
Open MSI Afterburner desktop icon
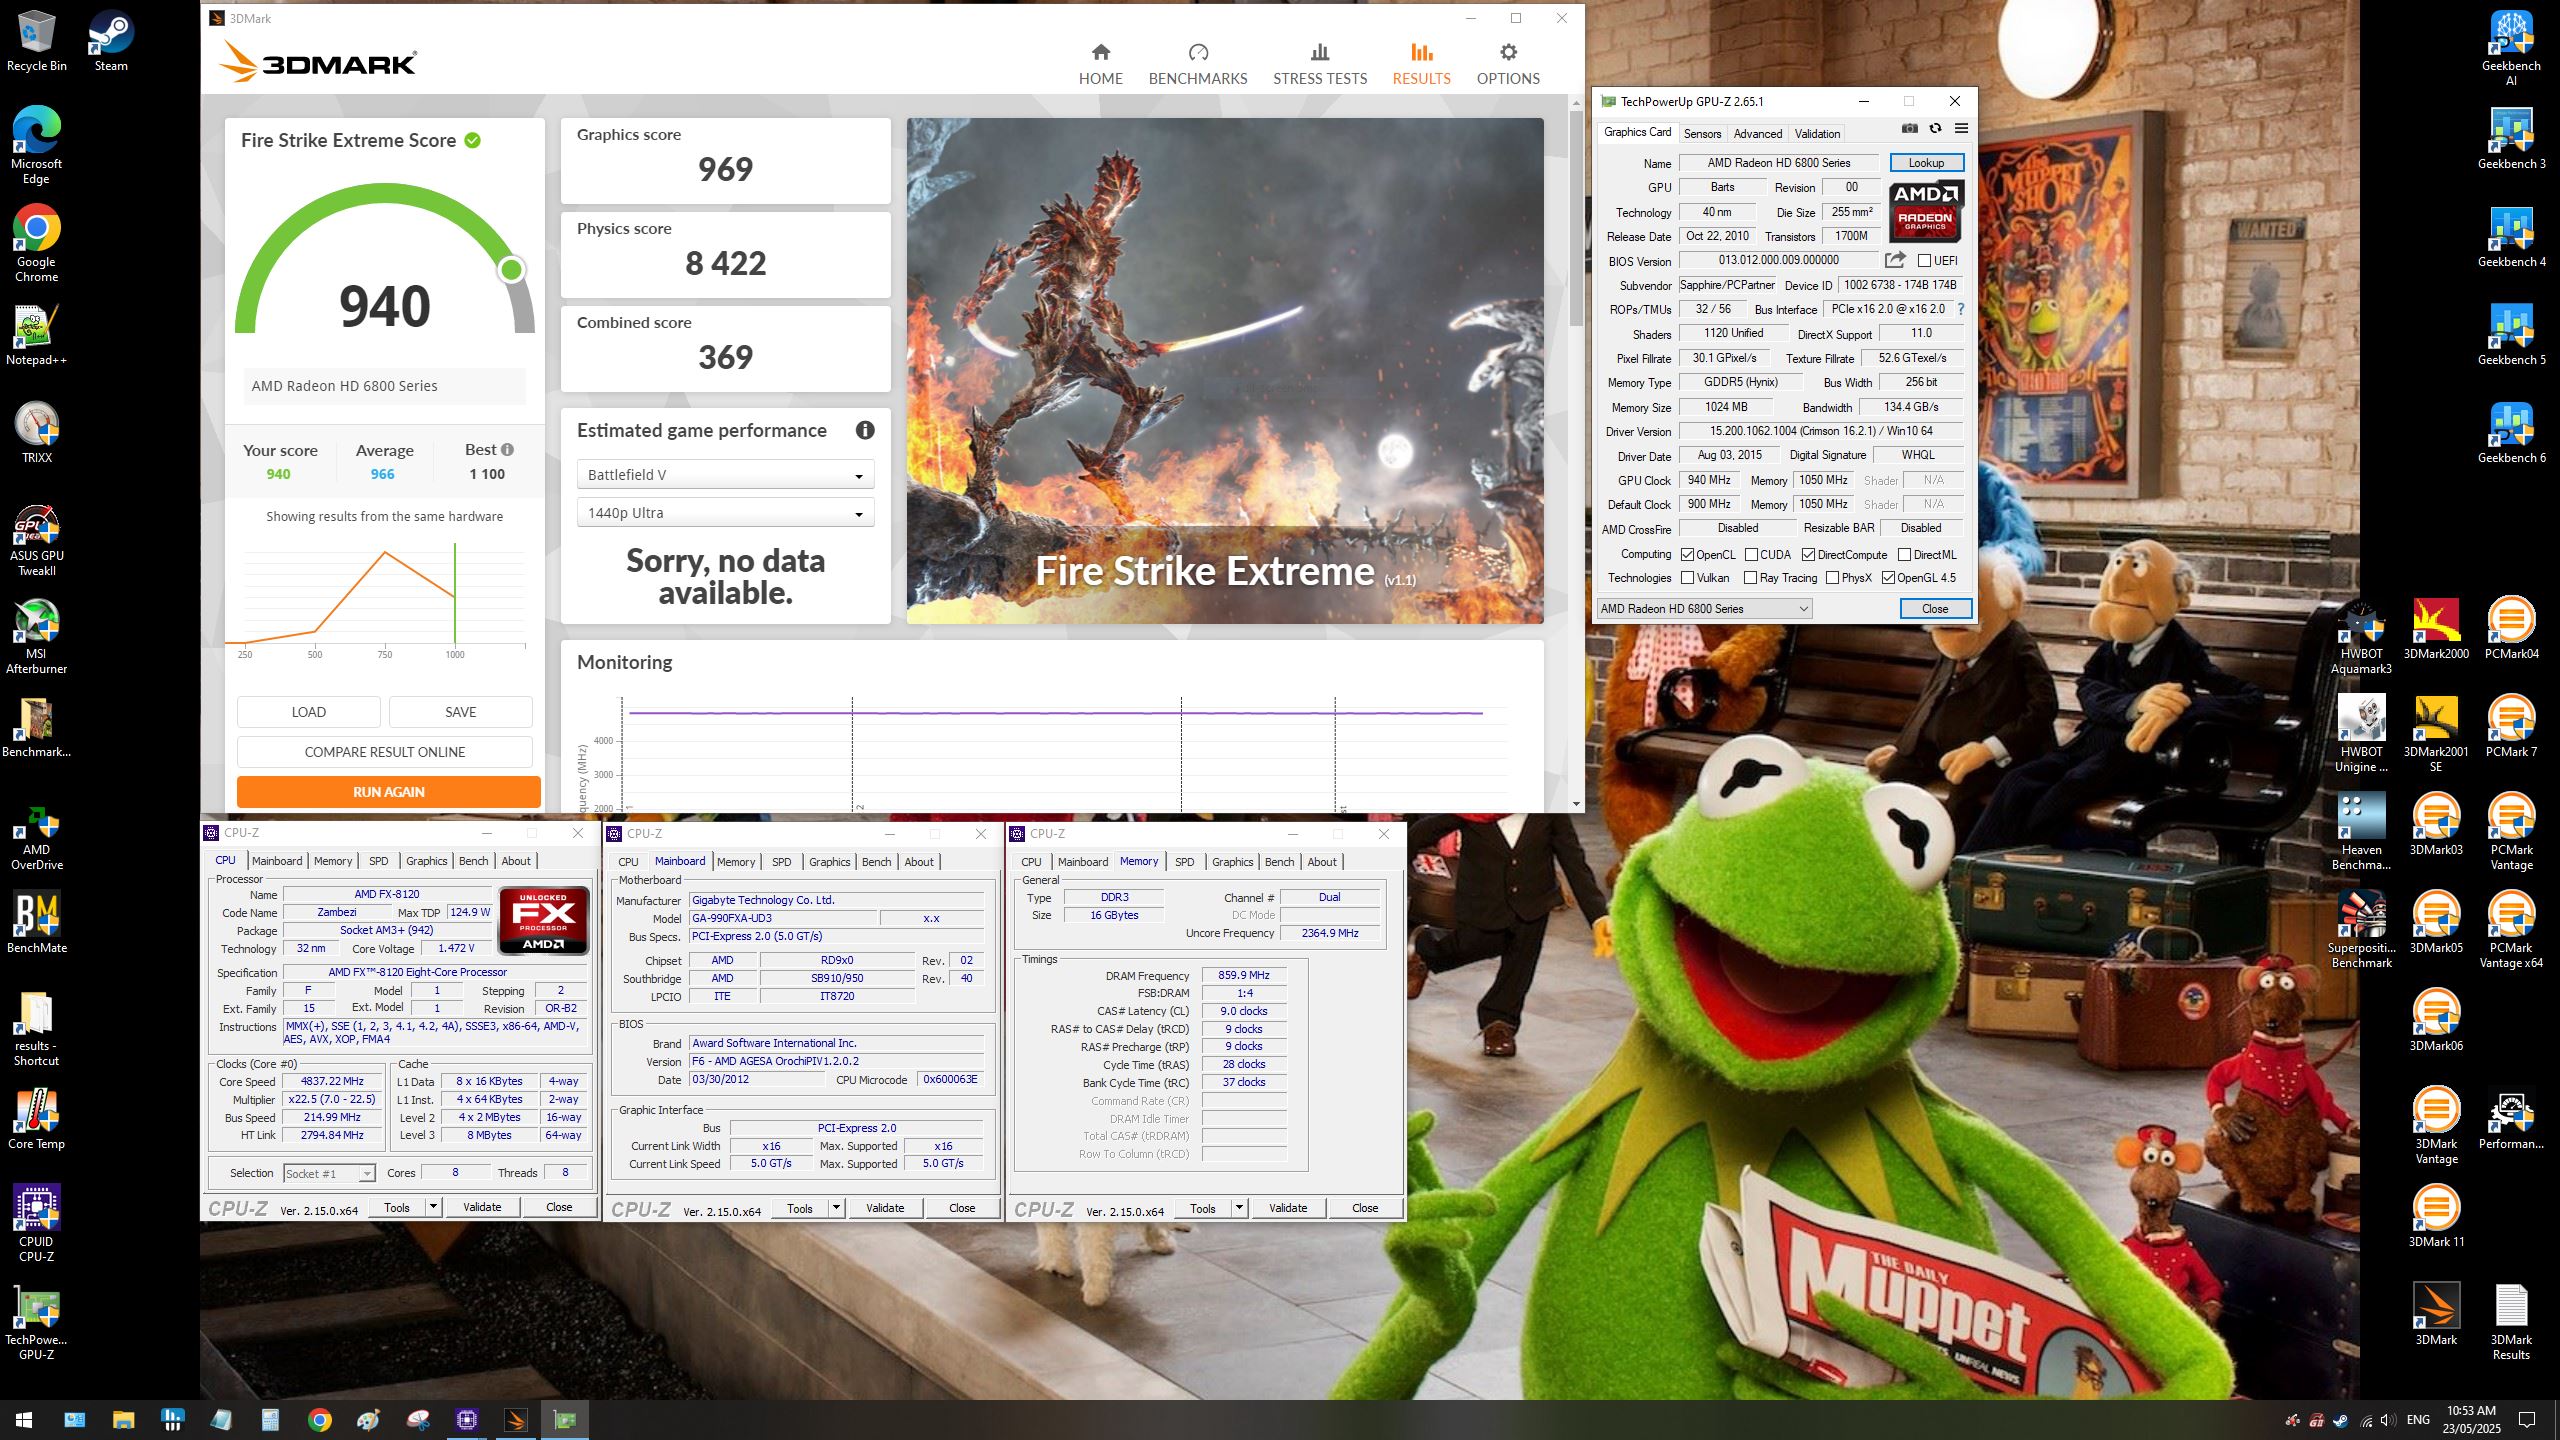(x=37, y=637)
